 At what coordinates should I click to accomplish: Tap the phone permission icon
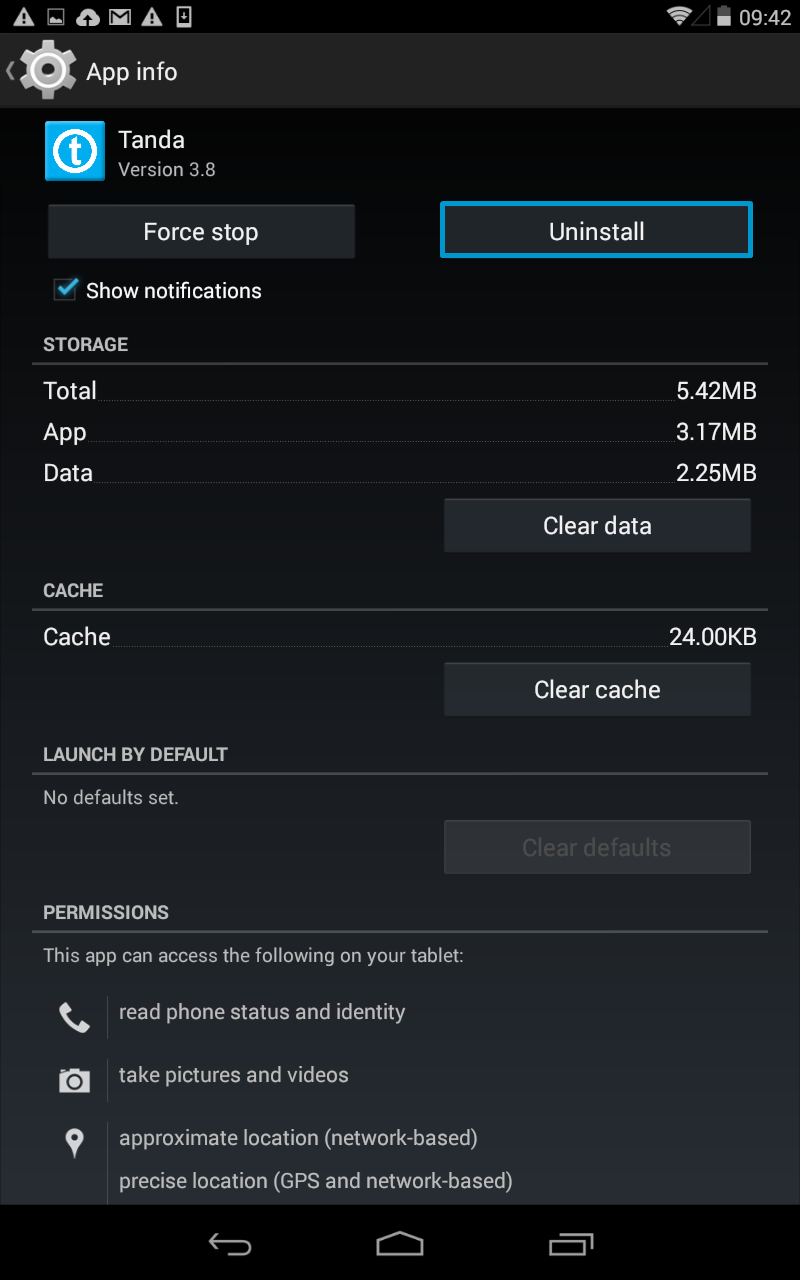pos(74,1017)
